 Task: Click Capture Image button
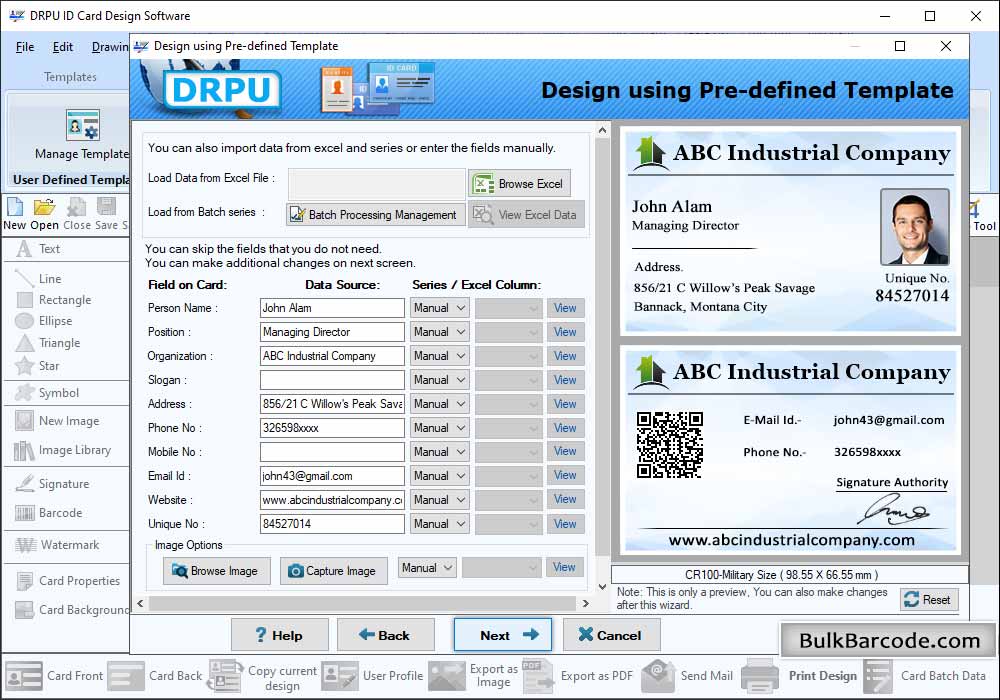333,571
